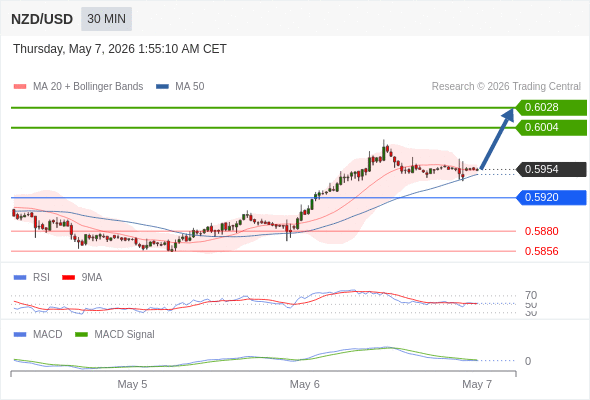This screenshot has width=590, height=400.
Task: Click the May 6 date axis label
Action: 304,384
